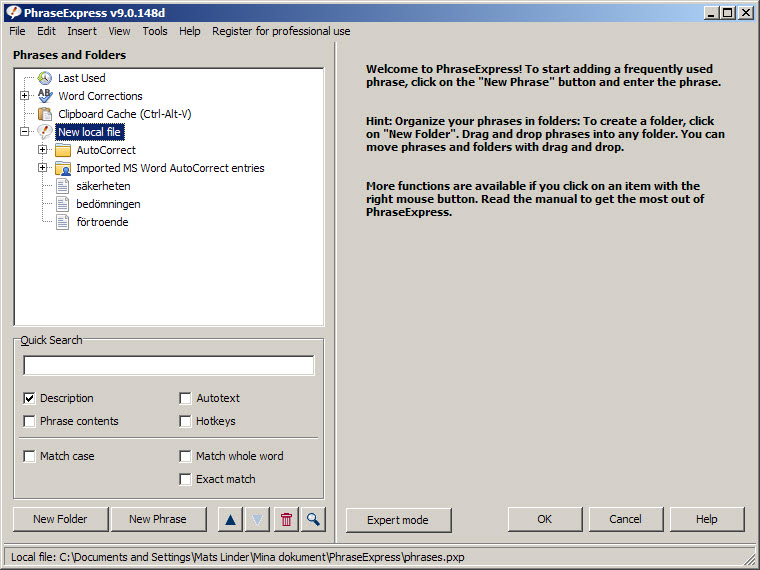Click the New Folder button
760x570 pixels.
61,519
